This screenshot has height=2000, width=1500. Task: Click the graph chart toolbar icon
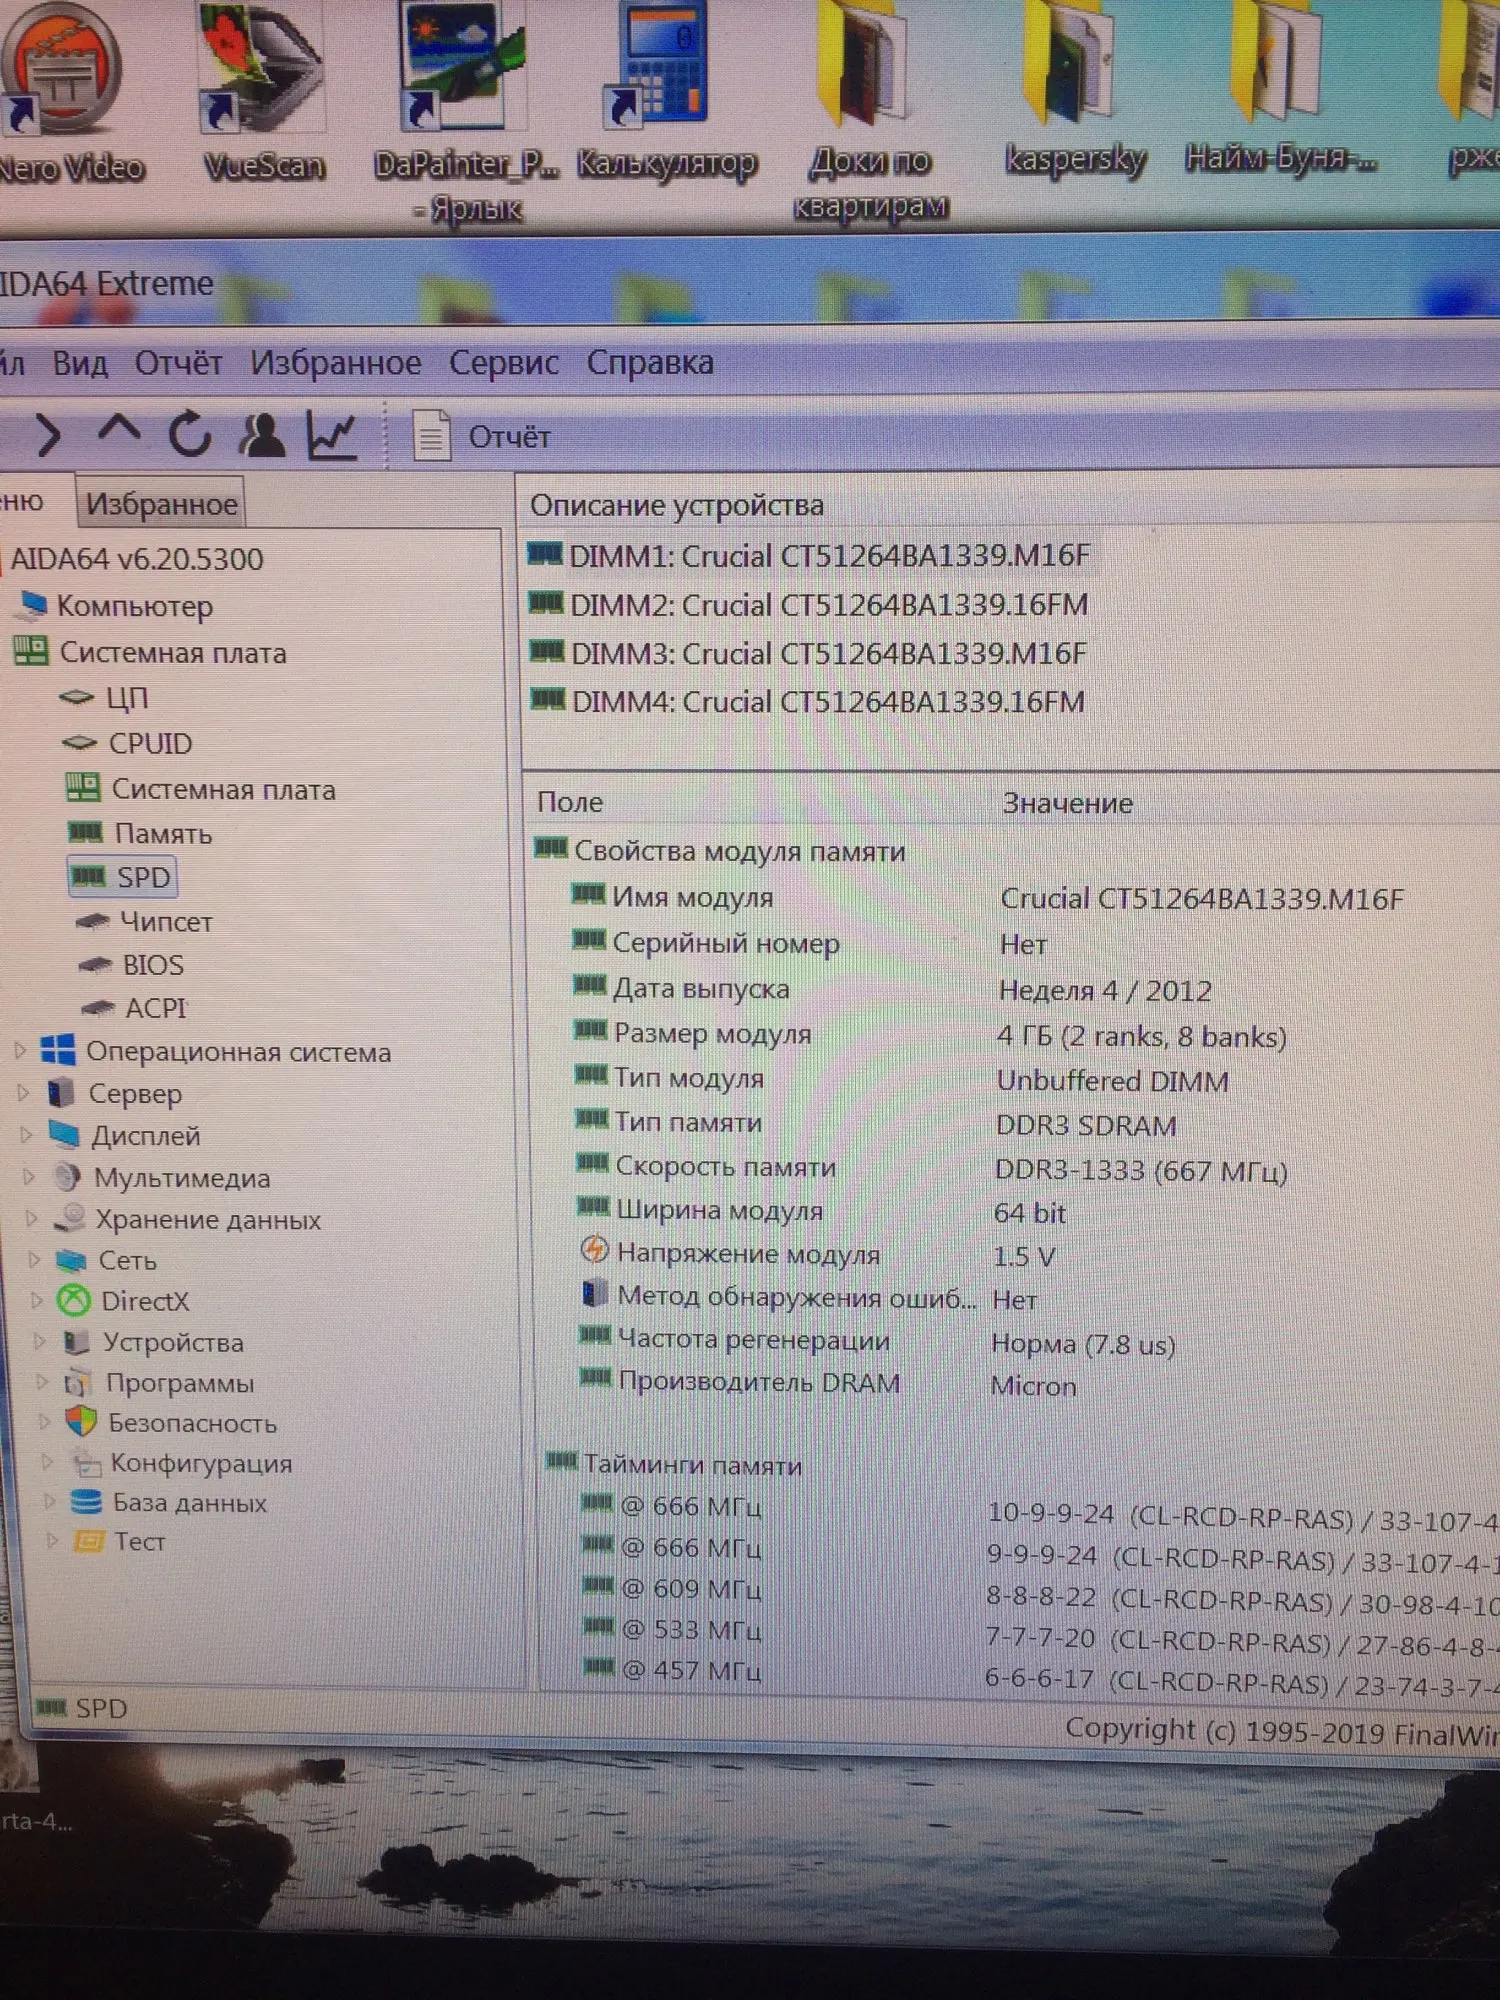click(x=332, y=436)
